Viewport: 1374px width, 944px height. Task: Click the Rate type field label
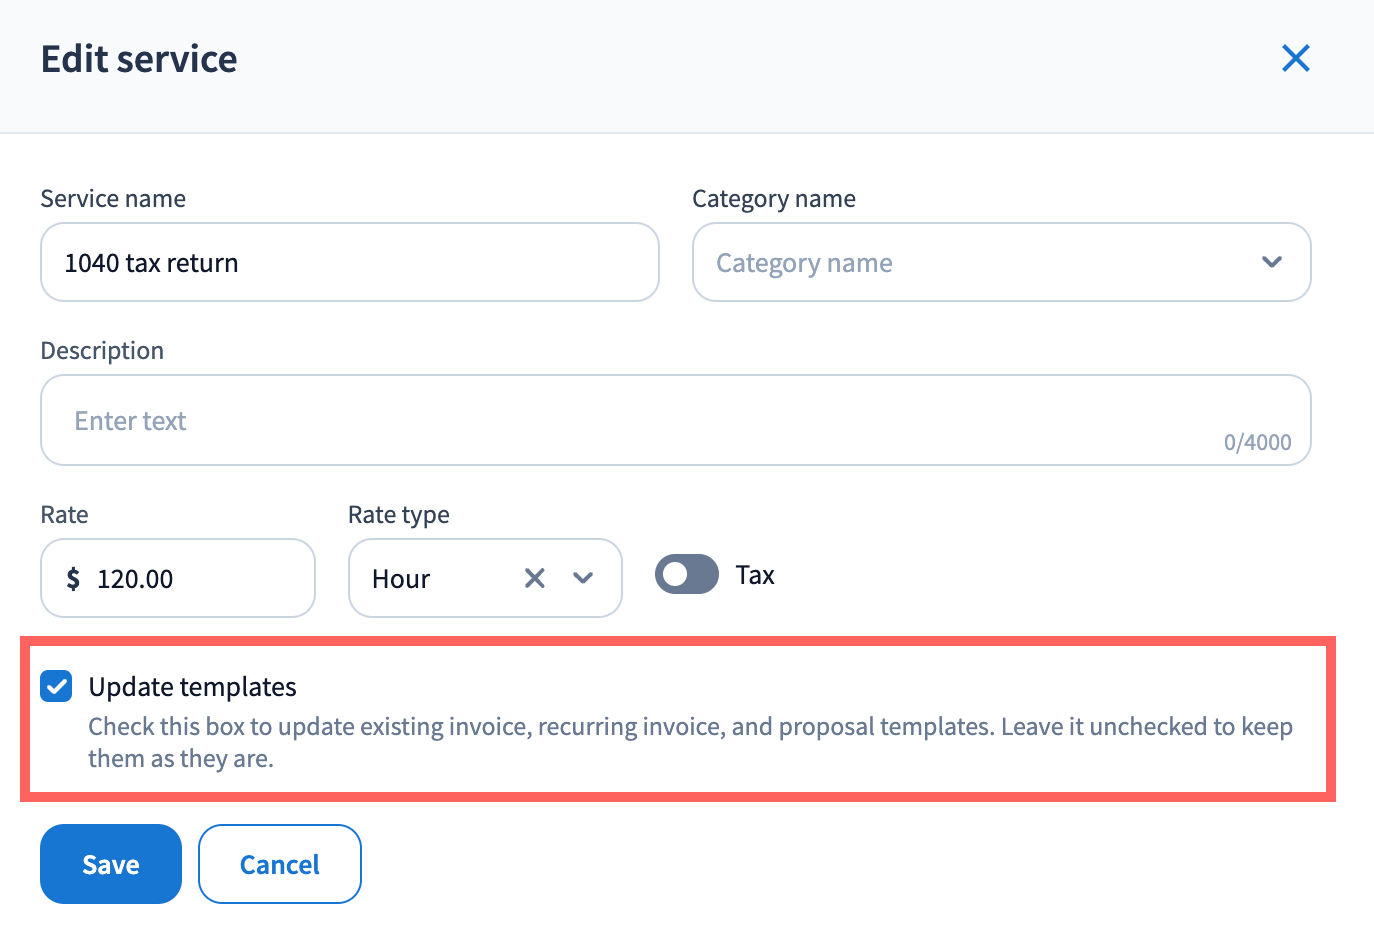[x=398, y=515]
